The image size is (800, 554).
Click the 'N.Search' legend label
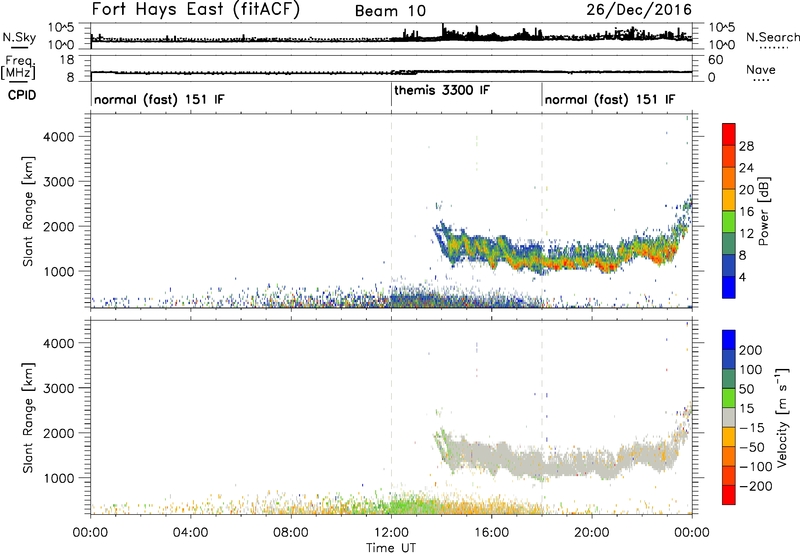tap(772, 37)
